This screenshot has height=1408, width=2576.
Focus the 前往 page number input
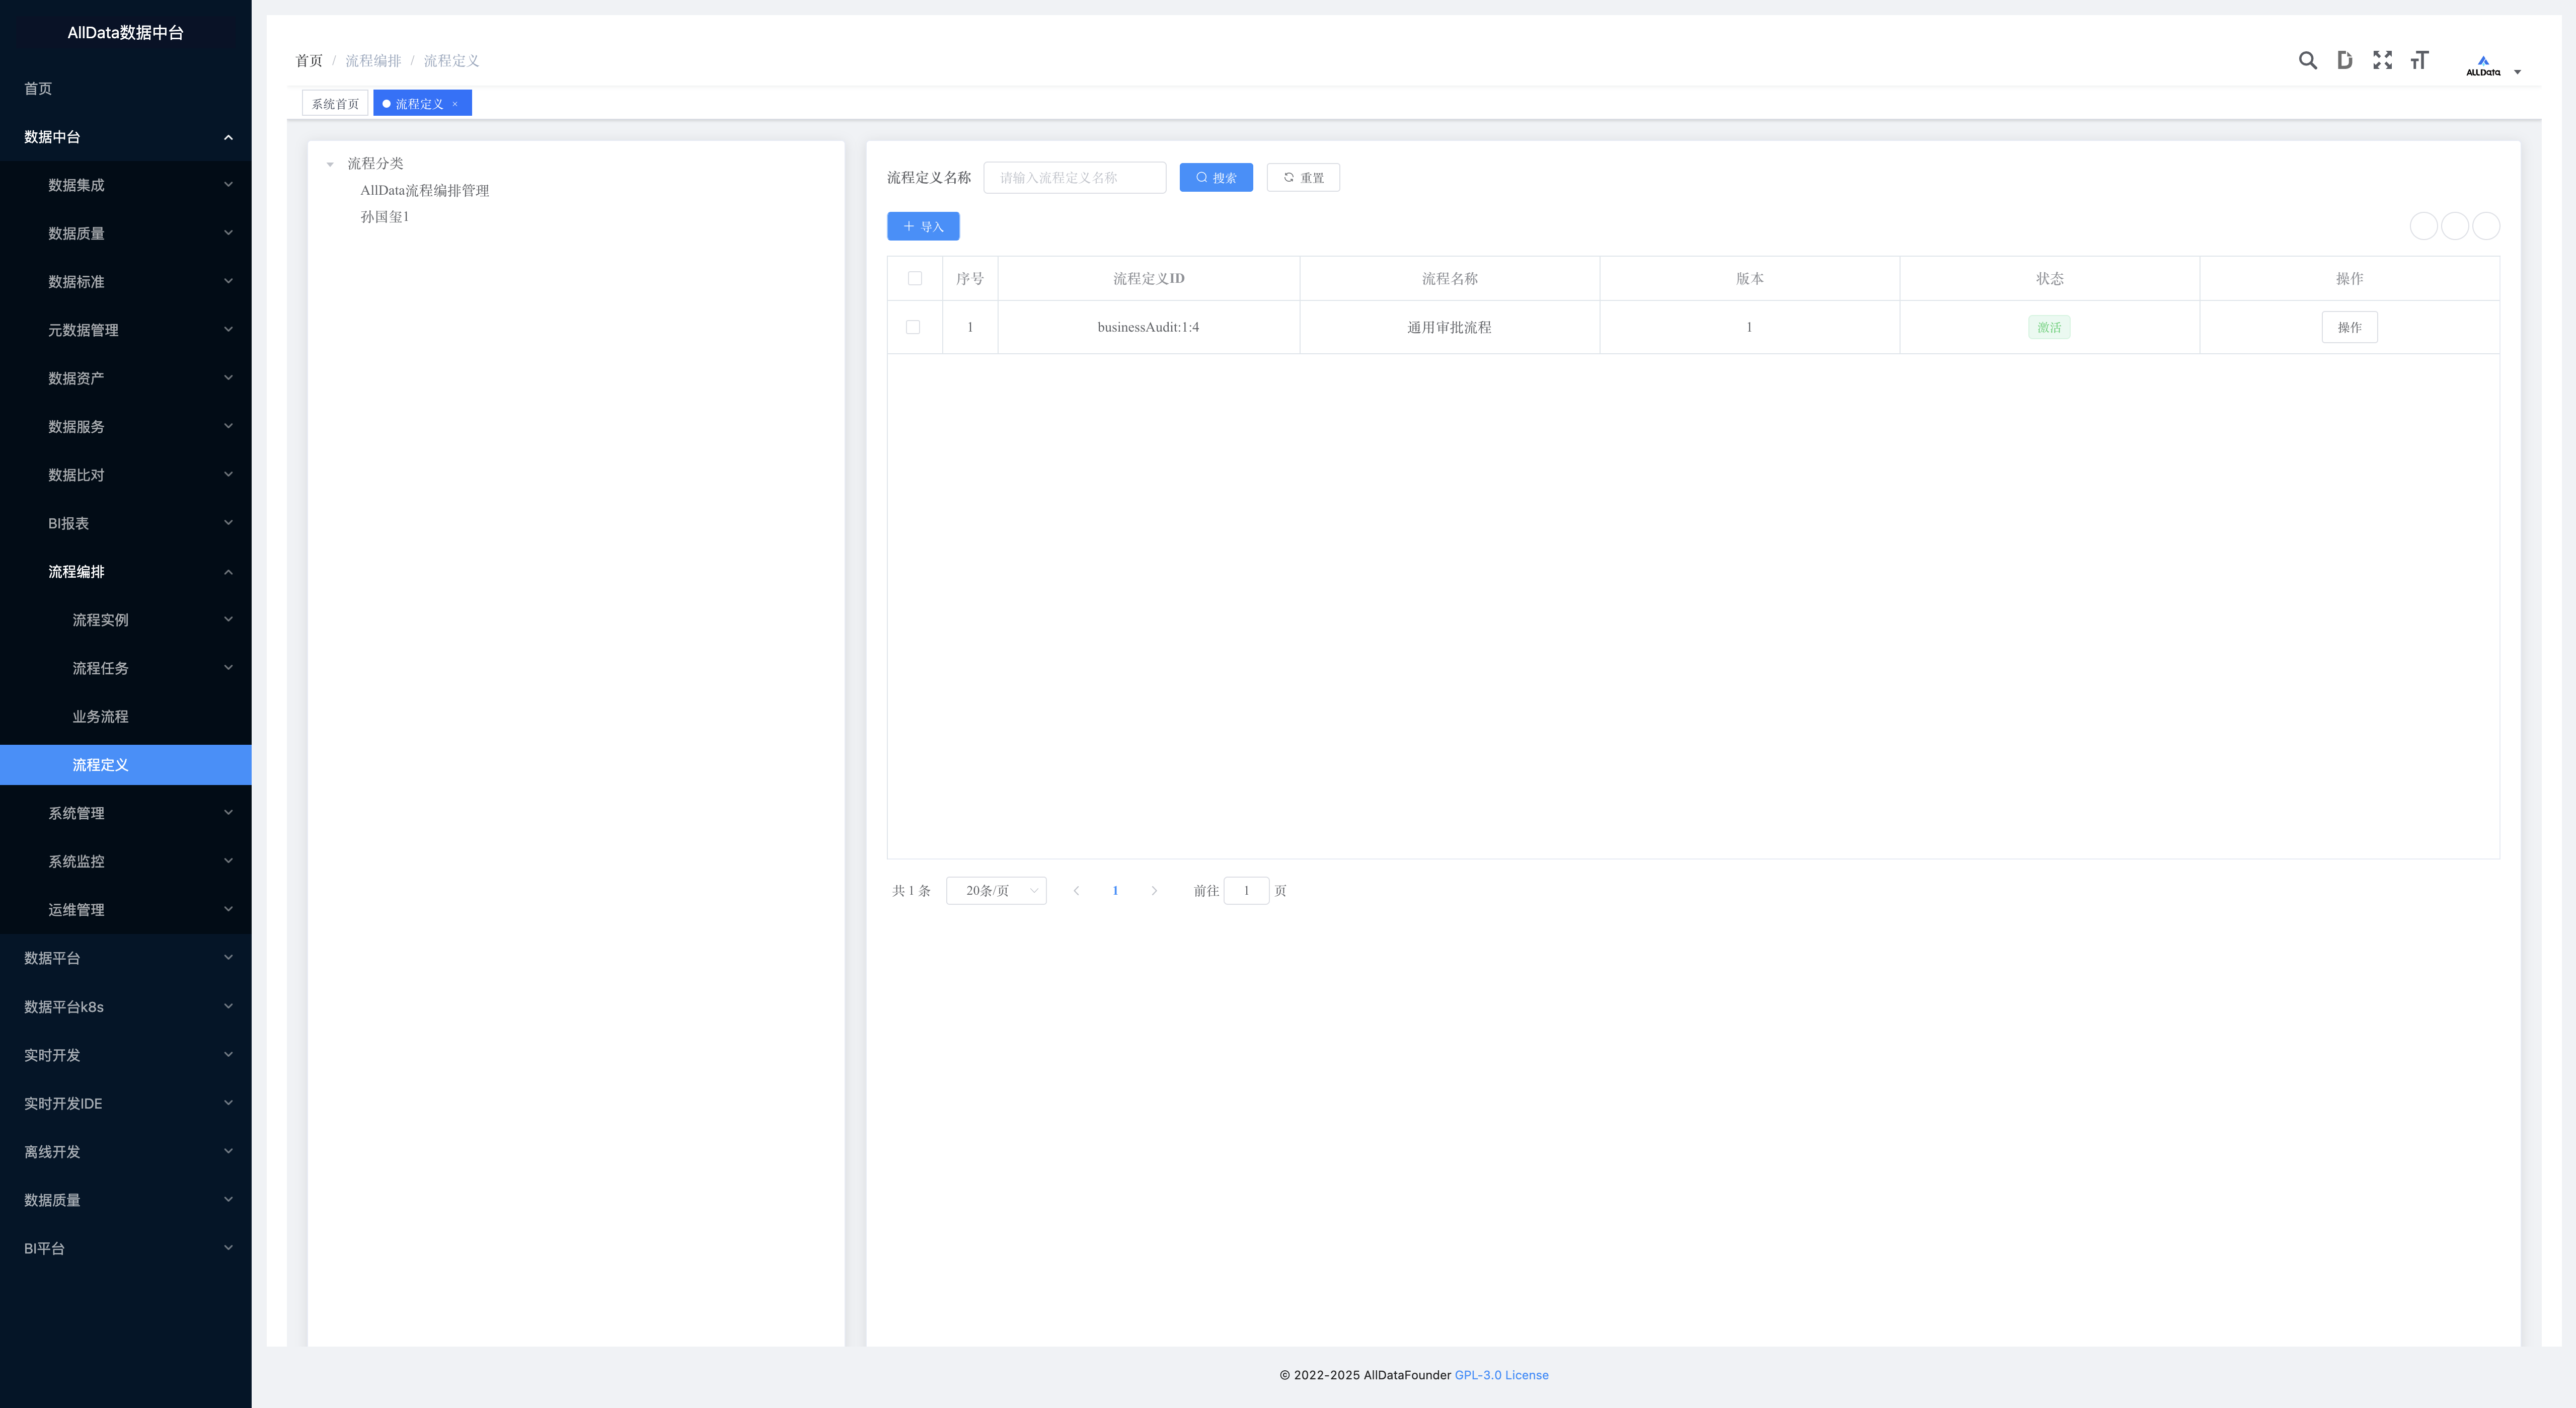click(x=1246, y=891)
